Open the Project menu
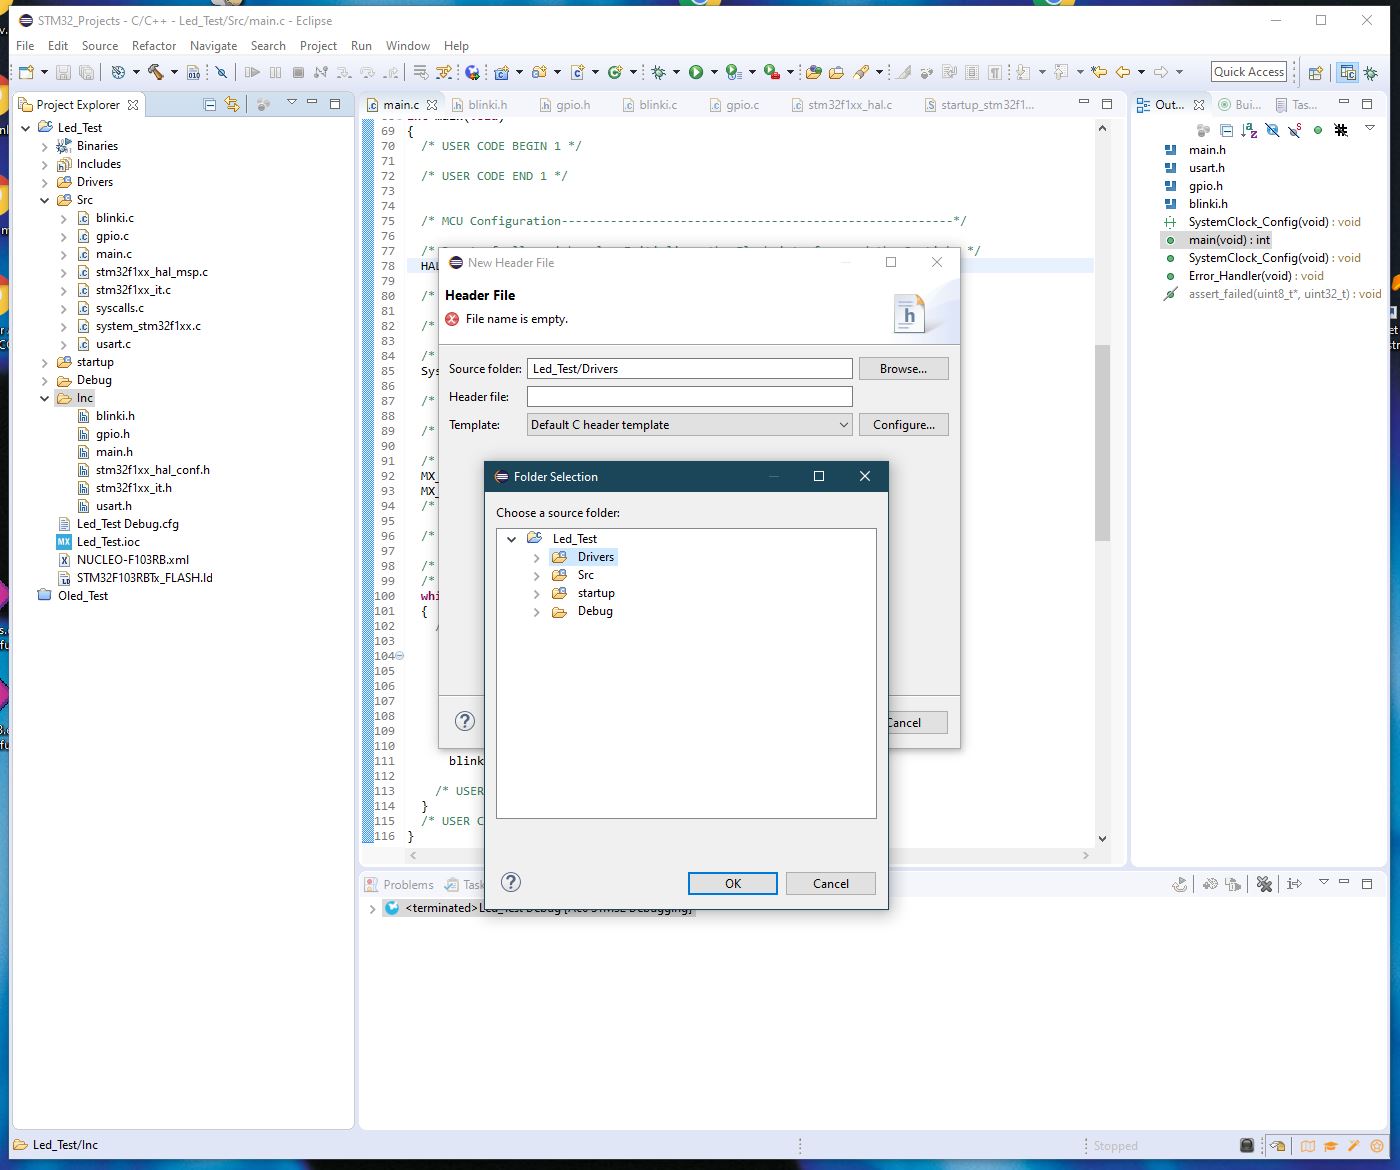 (318, 46)
